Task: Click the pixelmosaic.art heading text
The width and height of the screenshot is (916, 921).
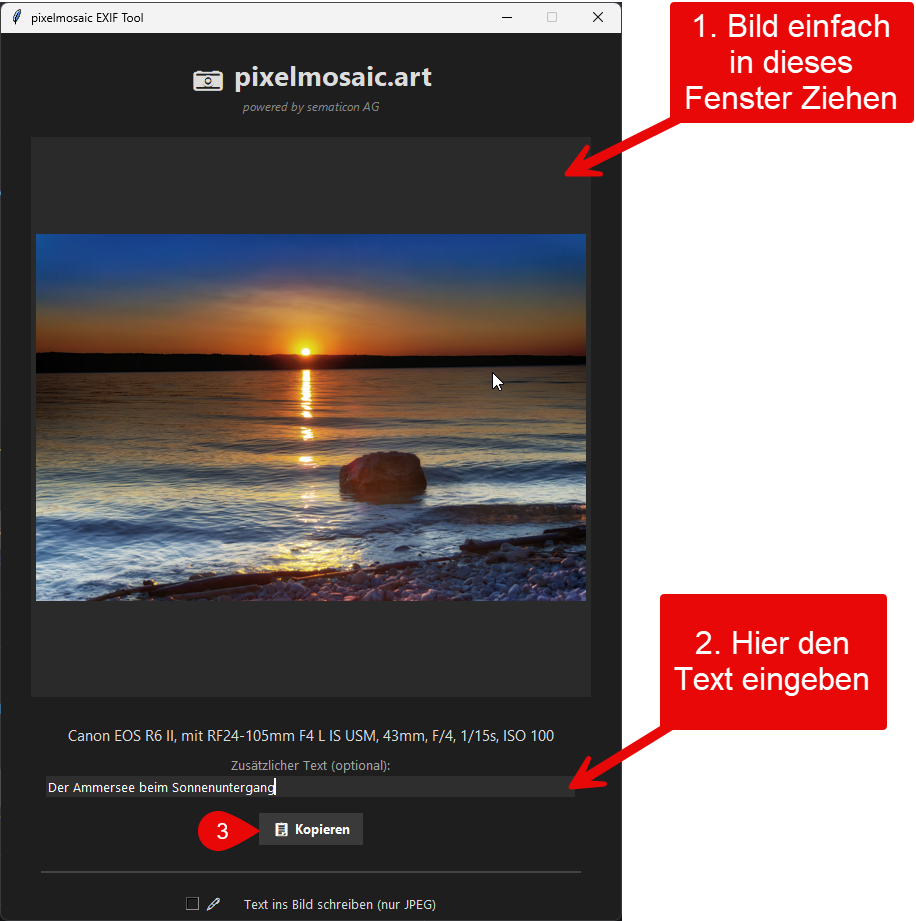Action: pos(333,78)
